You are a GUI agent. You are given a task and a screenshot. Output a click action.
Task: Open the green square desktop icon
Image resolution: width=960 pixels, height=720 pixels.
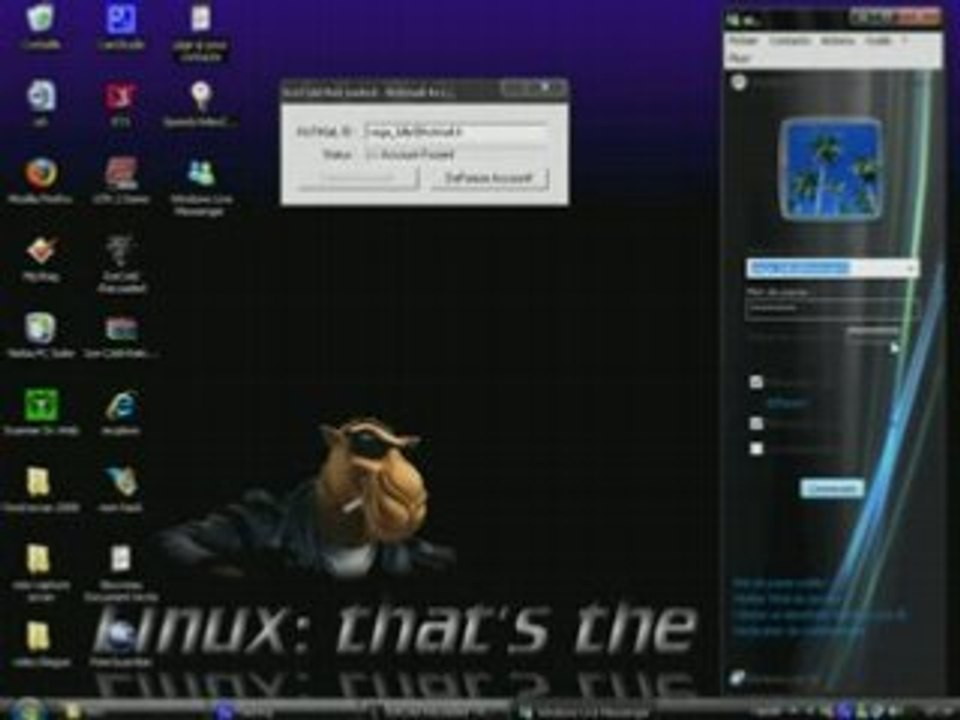point(40,411)
